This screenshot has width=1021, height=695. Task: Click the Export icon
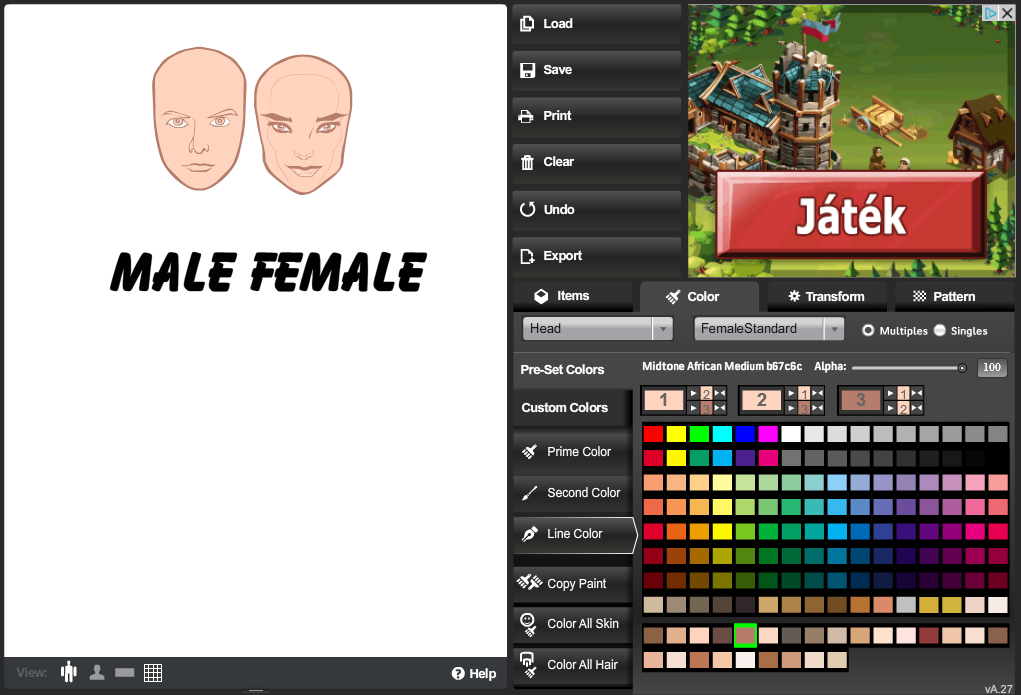527,256
